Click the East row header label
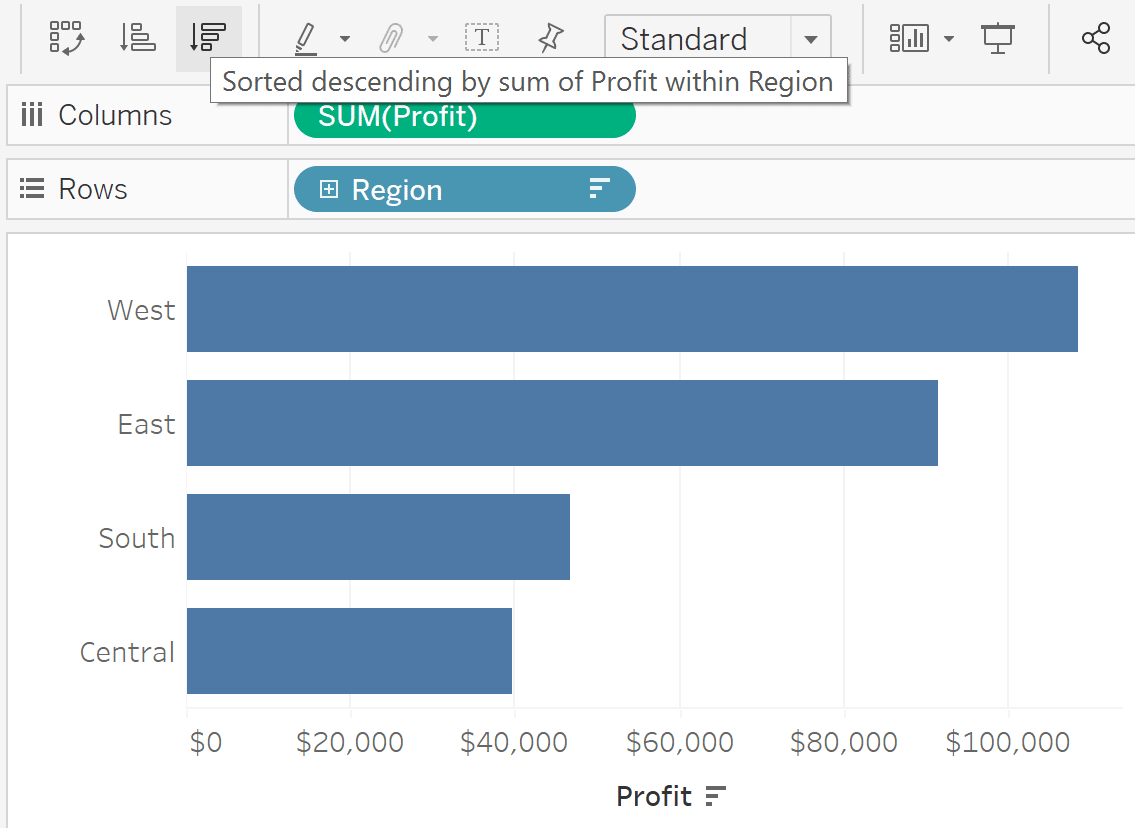Screen dimensions: 1135x828 (146, 424)
